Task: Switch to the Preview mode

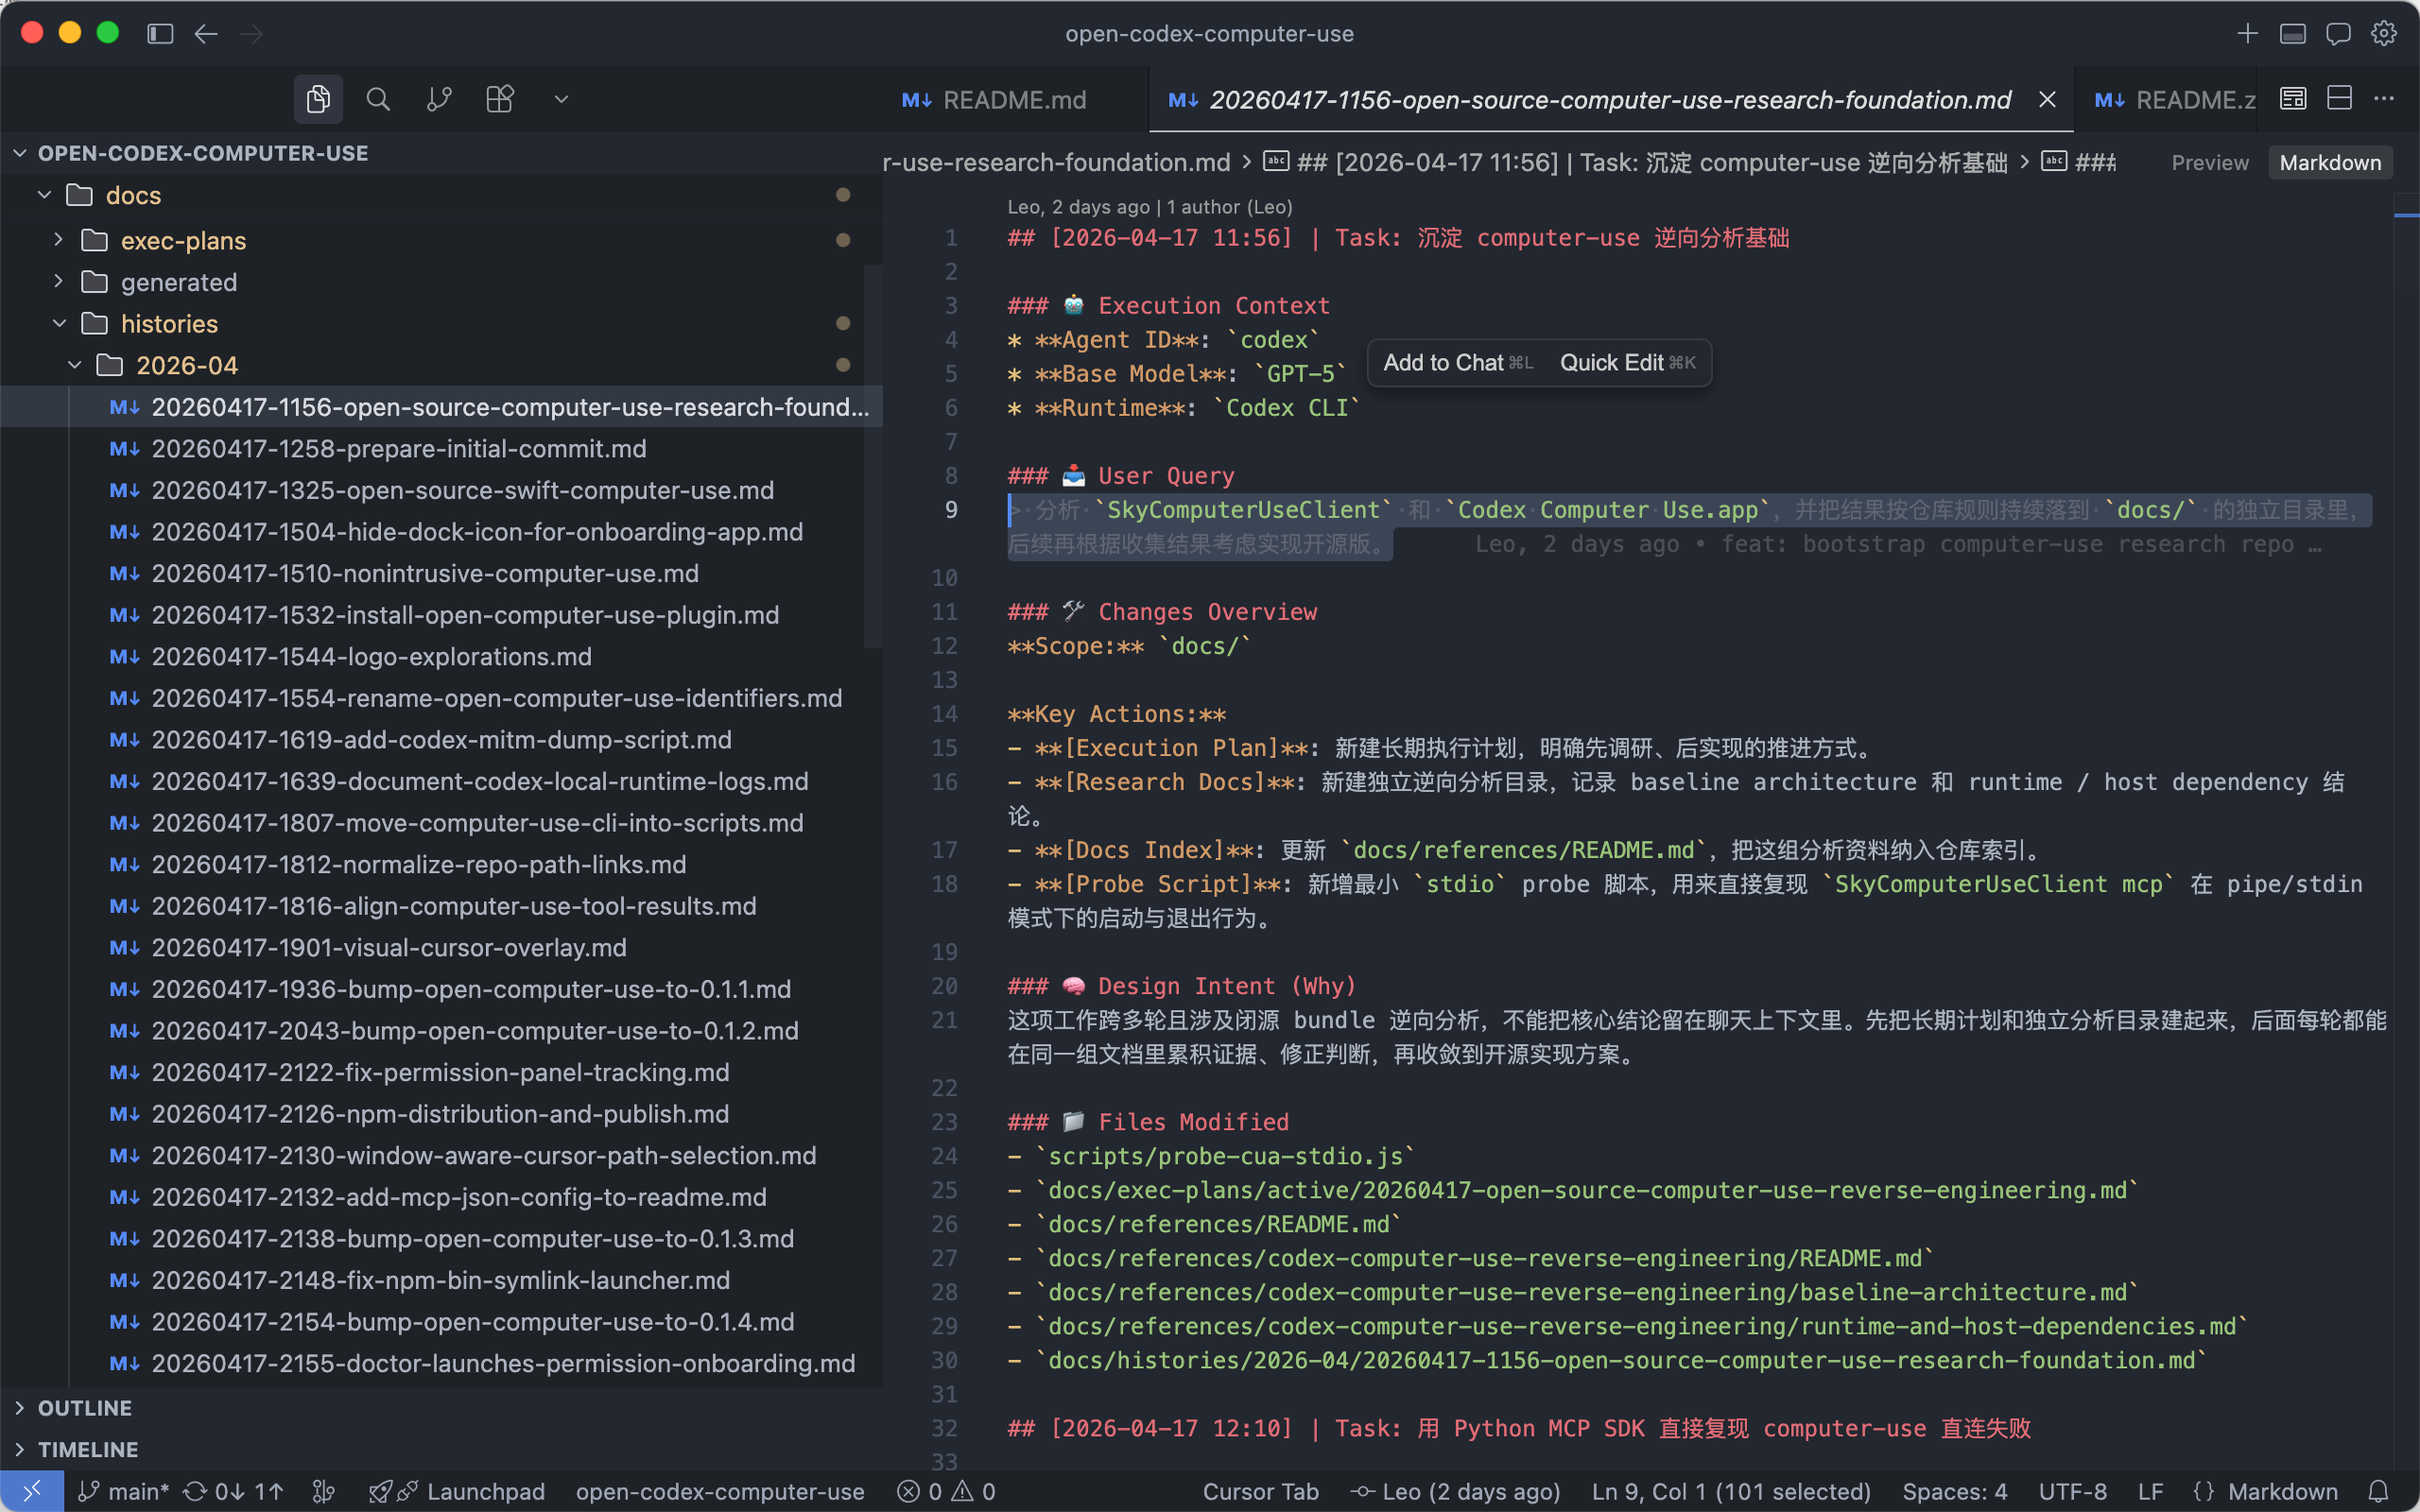Action: 2209,163
